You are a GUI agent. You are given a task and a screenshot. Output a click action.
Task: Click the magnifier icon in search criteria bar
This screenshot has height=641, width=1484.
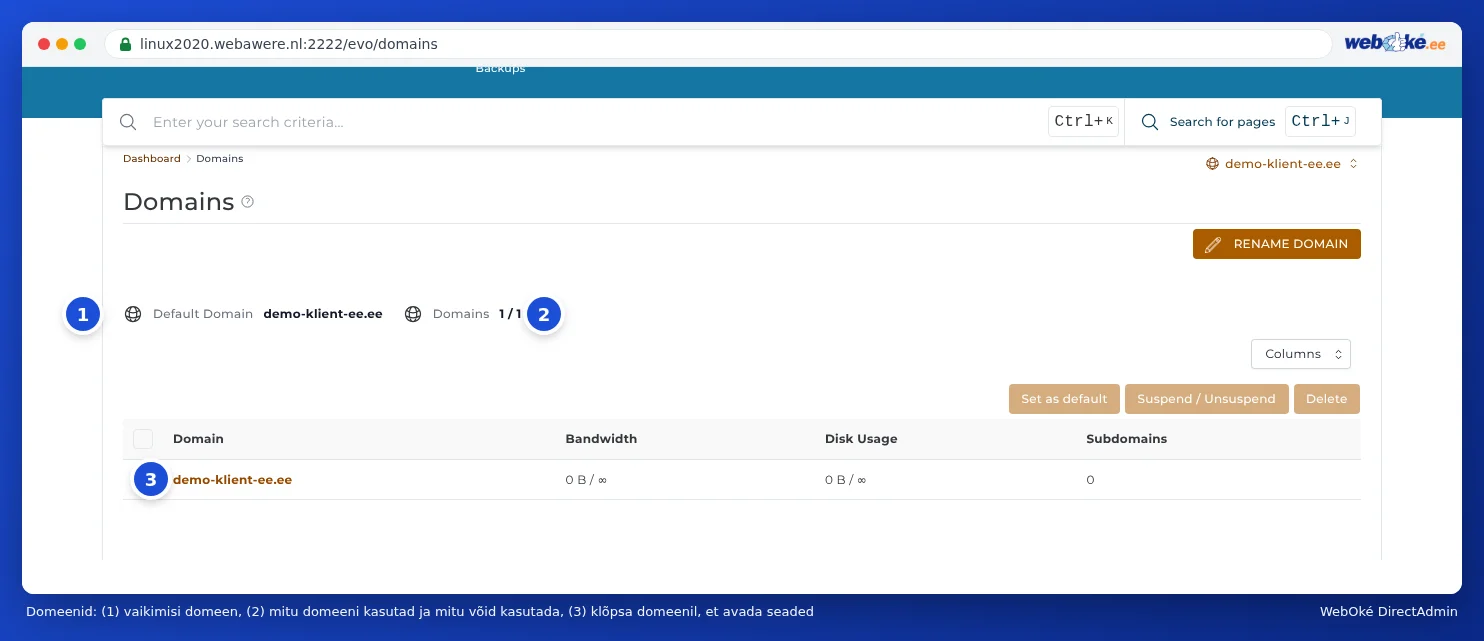[128, 122]
